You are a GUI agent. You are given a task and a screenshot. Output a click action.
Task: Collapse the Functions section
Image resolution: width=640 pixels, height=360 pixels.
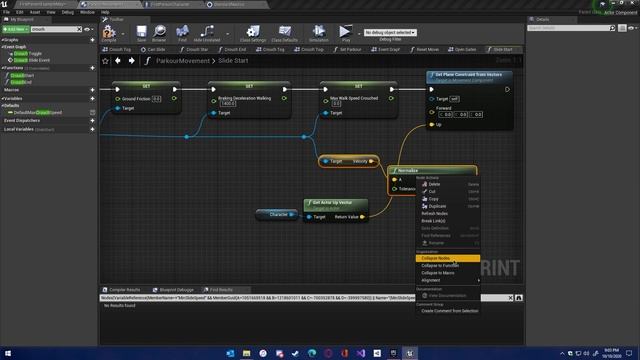[2, 68]
